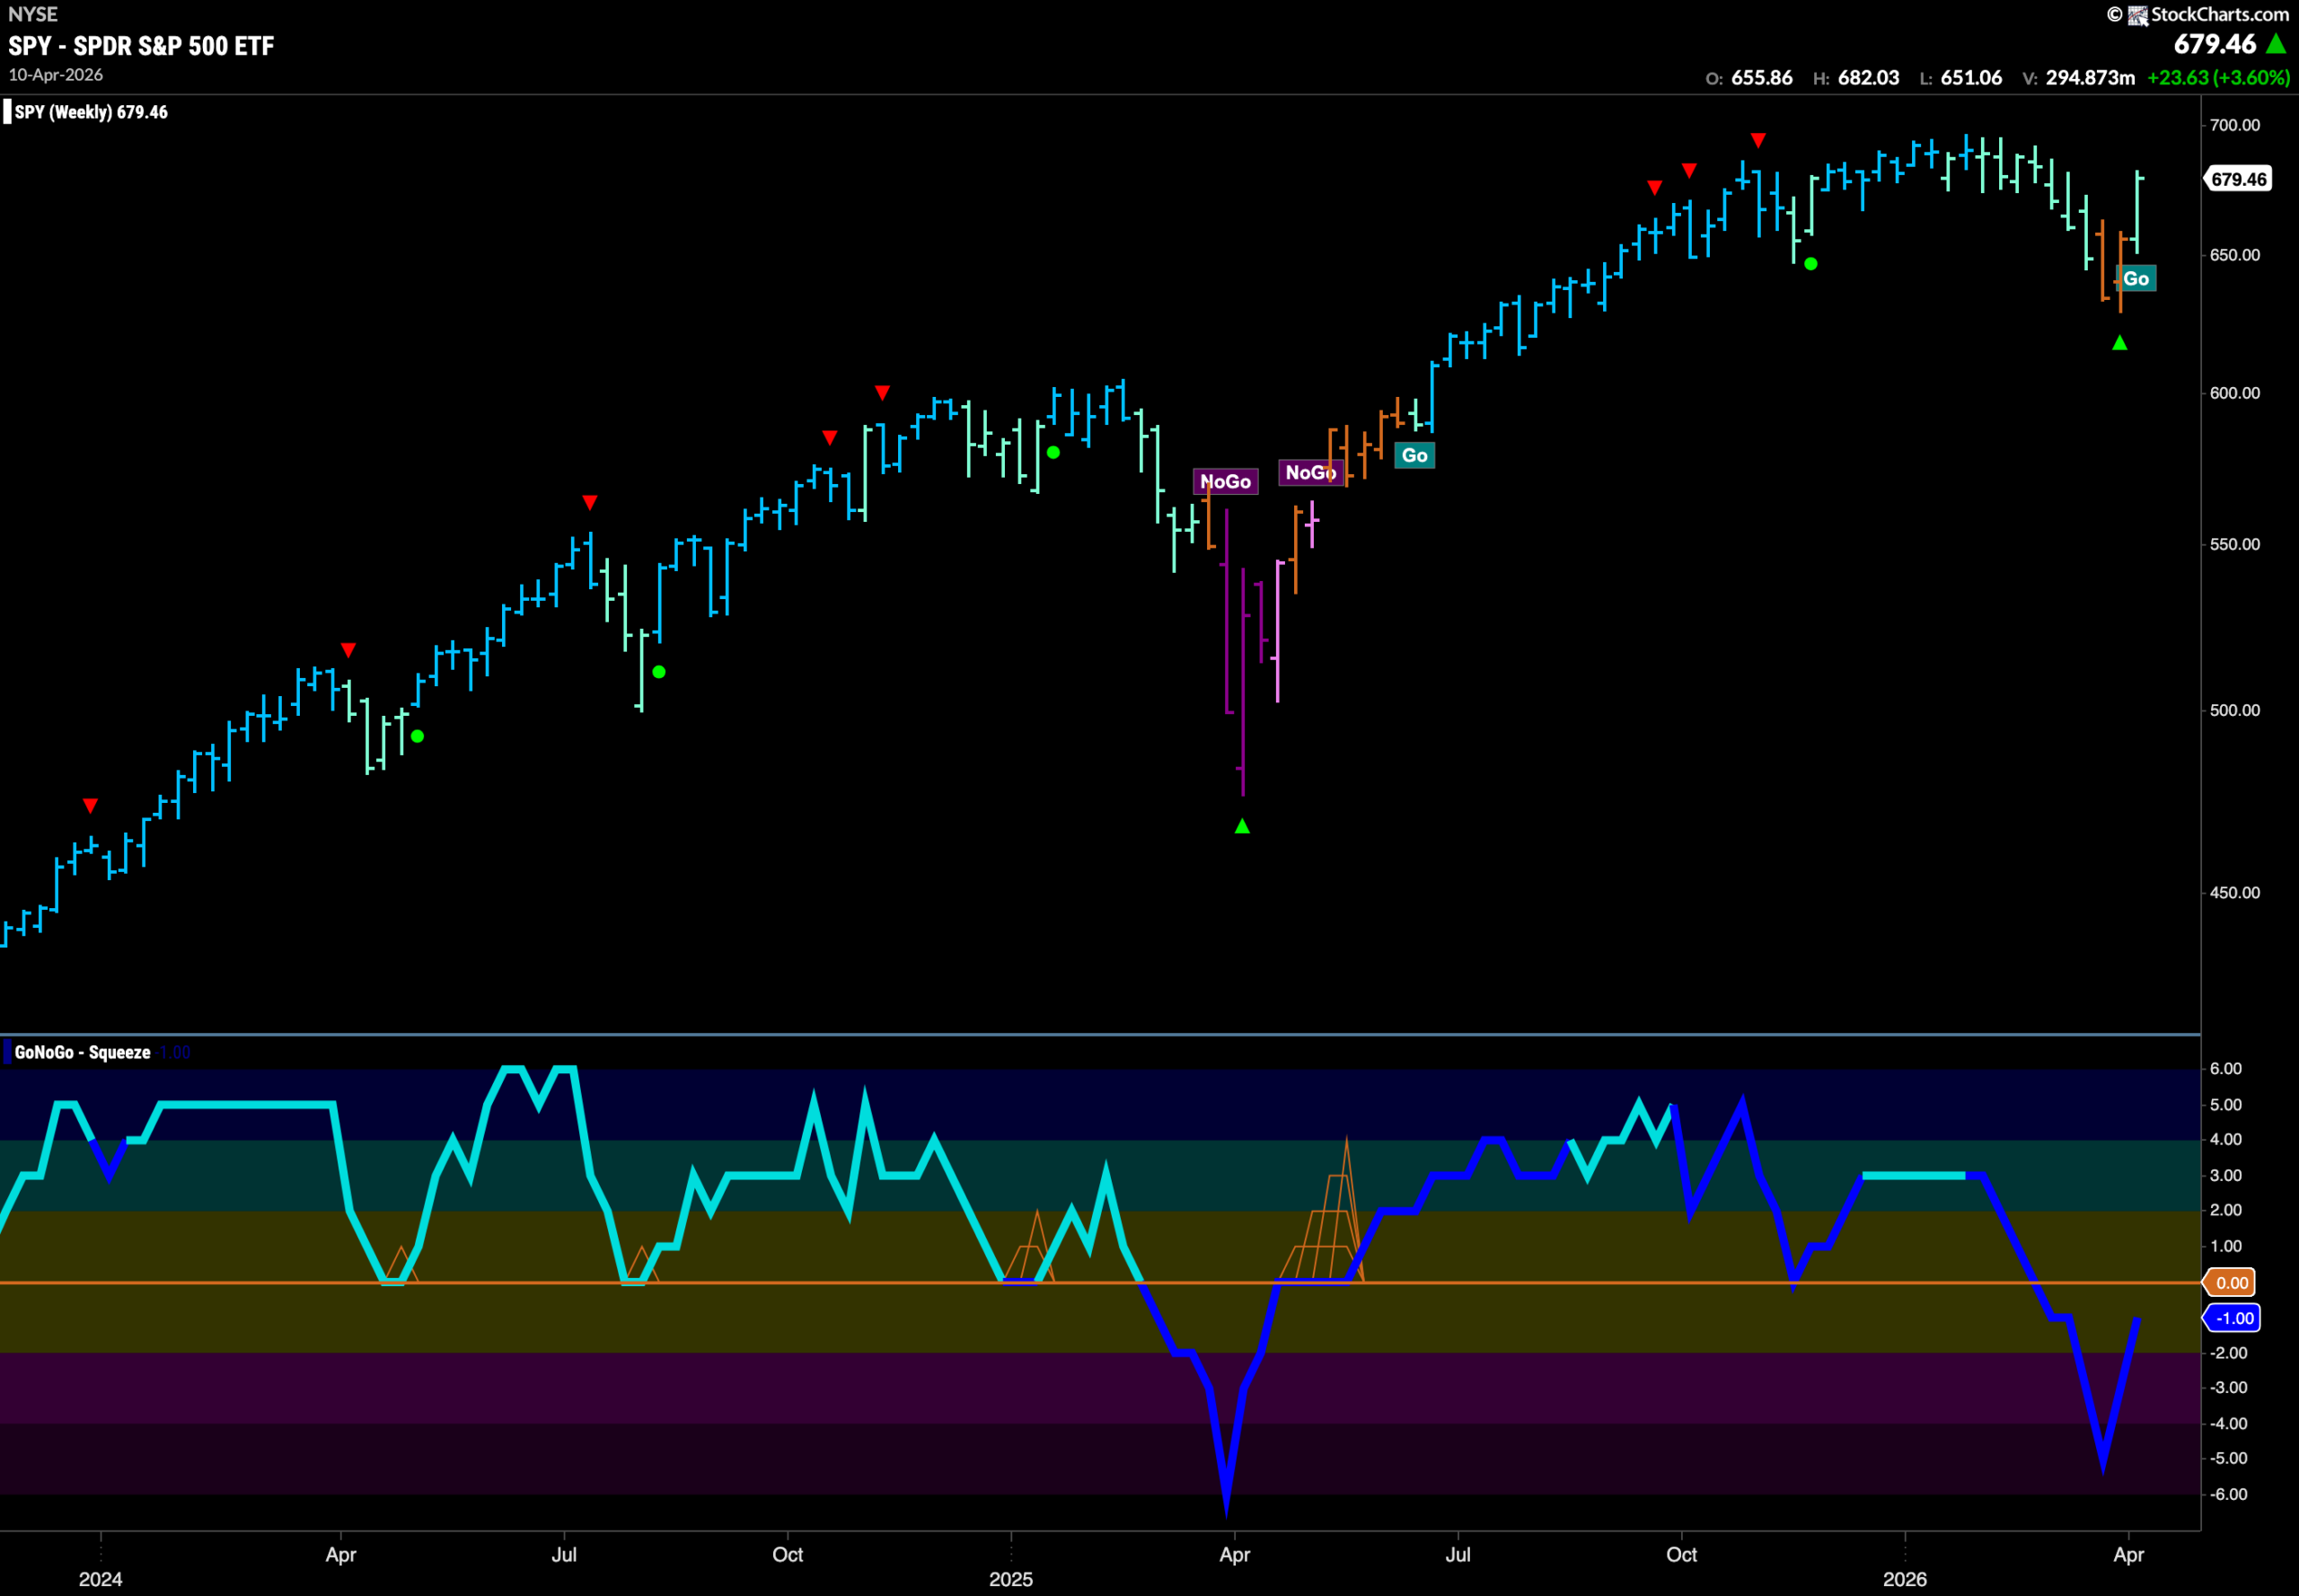2299x1596 pixels.
Task: Click the red triangle above the July 2024 peak
Action: point(590,502)
